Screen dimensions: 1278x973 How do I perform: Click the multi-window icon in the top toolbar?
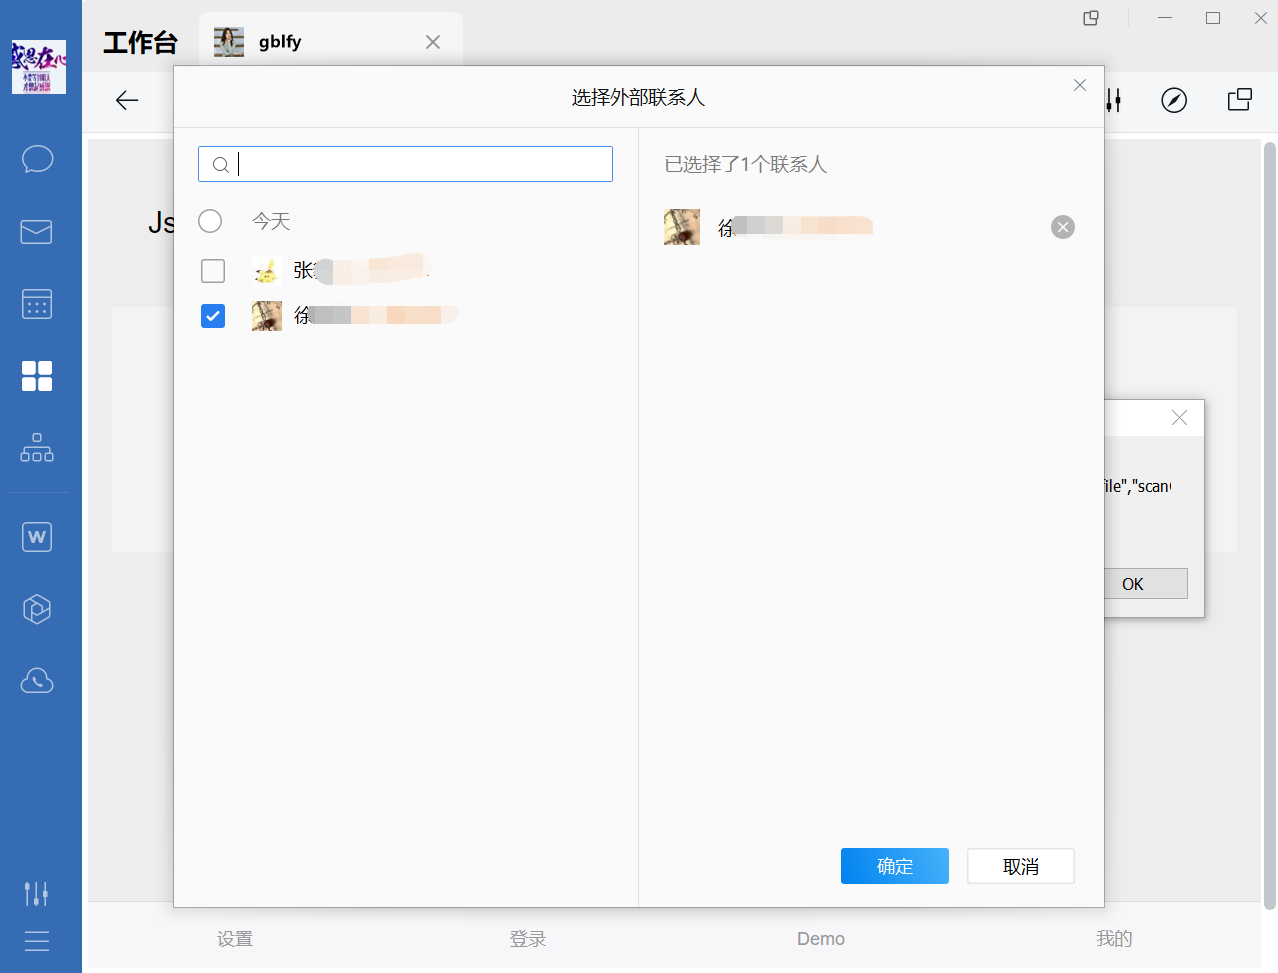click(x=1239, y=100)
